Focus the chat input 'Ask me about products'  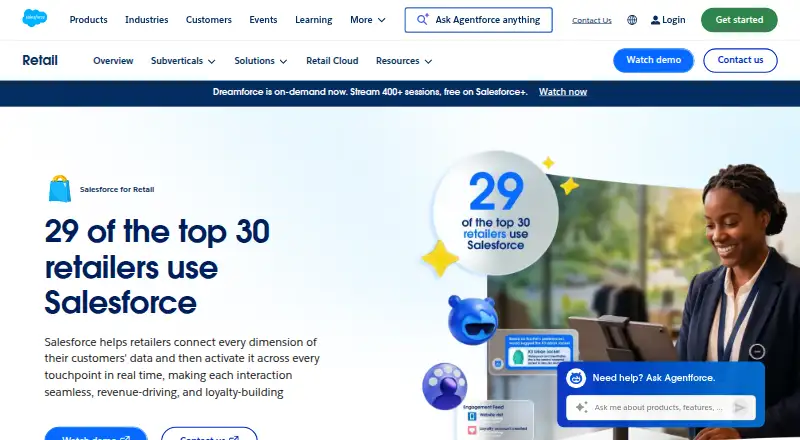(661, 407)
